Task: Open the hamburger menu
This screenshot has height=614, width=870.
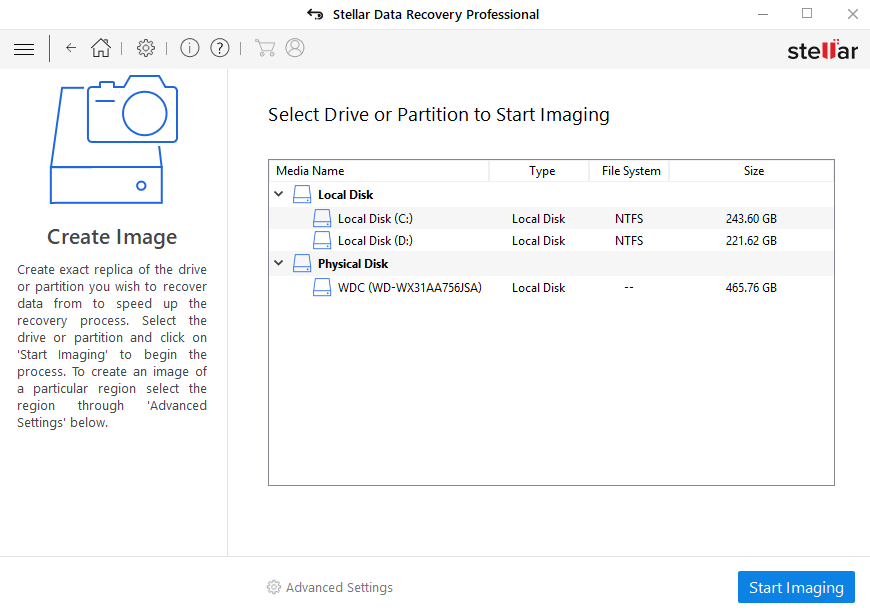Action: coord(24,49)
